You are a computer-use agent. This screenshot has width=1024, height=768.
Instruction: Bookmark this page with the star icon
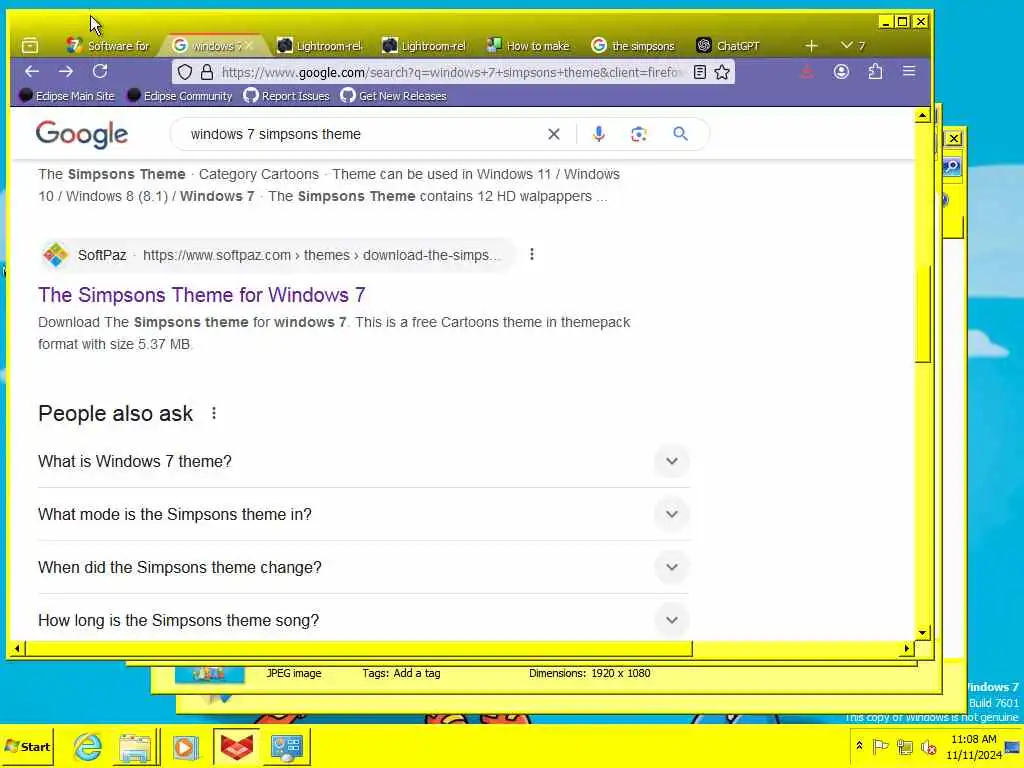click(x=722, y=72)
